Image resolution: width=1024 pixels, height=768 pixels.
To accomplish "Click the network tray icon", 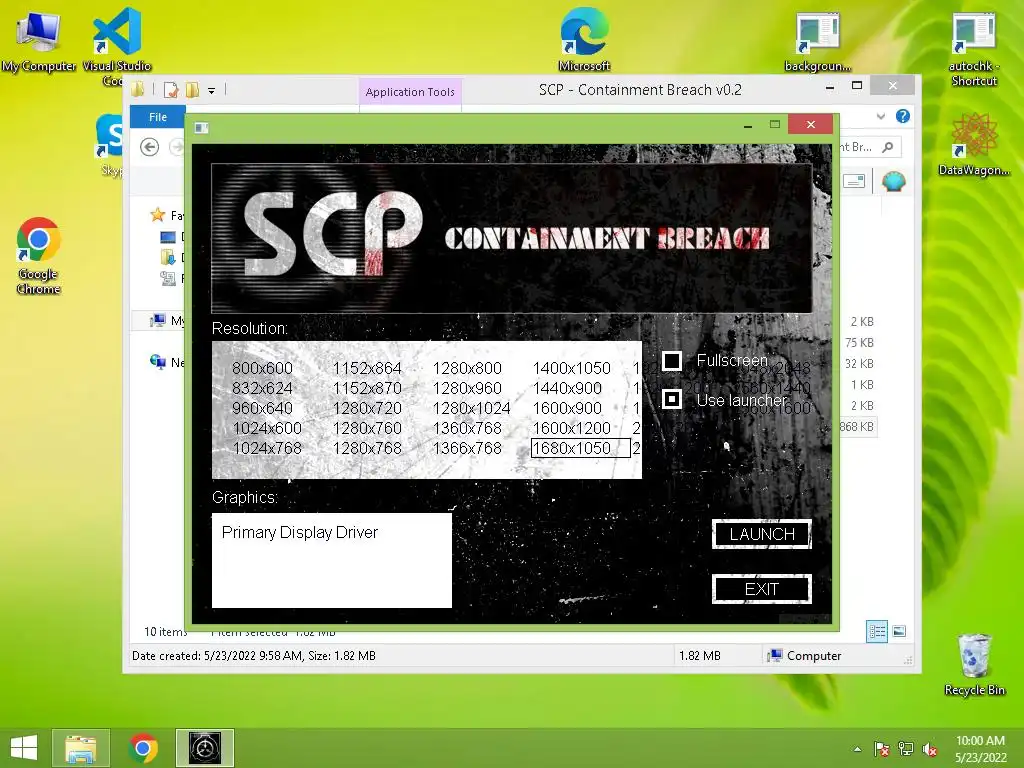I will (x=906, y=749).
